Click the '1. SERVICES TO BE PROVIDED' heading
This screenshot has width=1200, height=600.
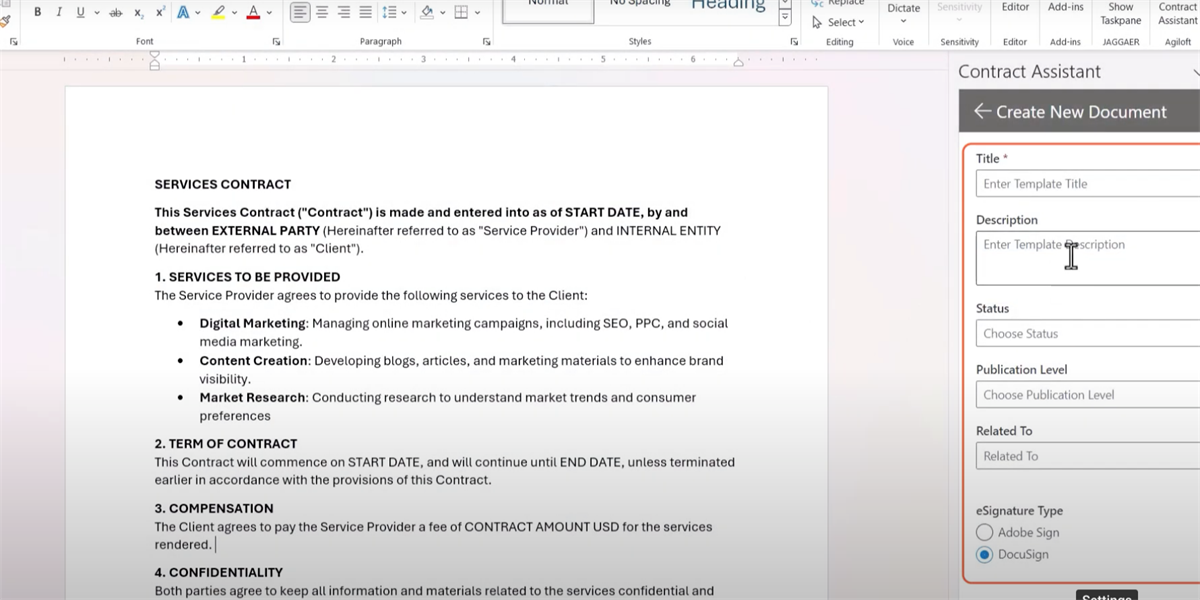[247, 277]
